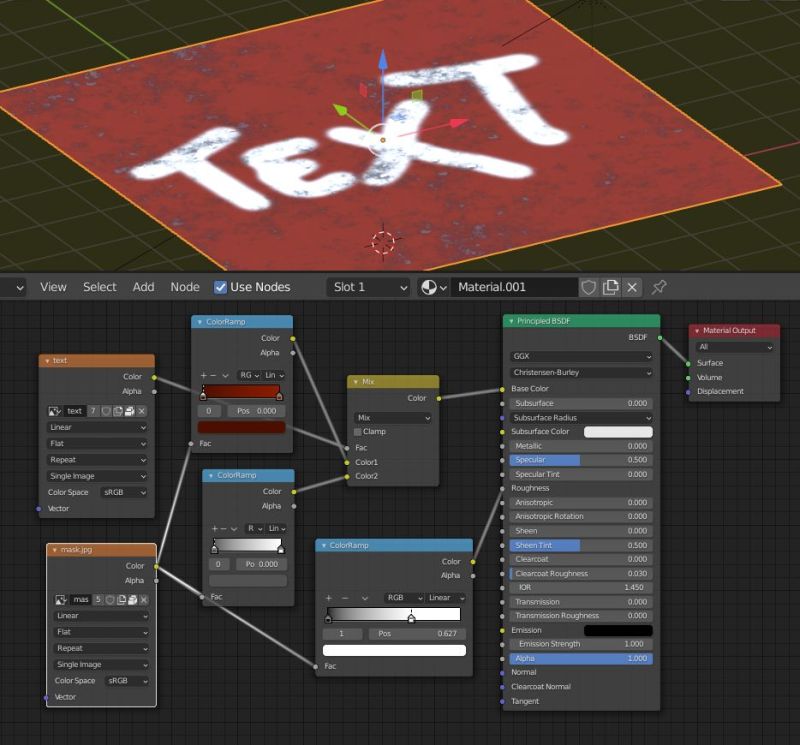Open Material Output target All dropdown
800x745 pixels.
pos(734,347)
